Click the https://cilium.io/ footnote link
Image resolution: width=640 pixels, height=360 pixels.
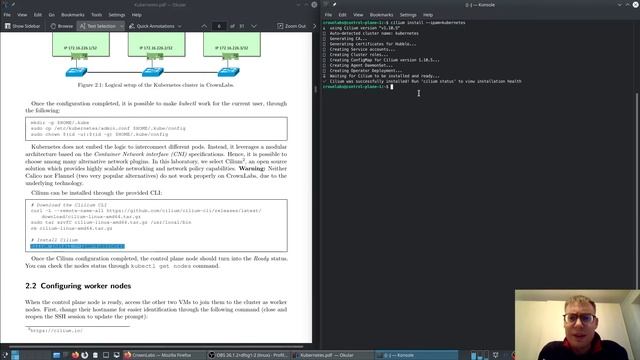tap(56, 331)
